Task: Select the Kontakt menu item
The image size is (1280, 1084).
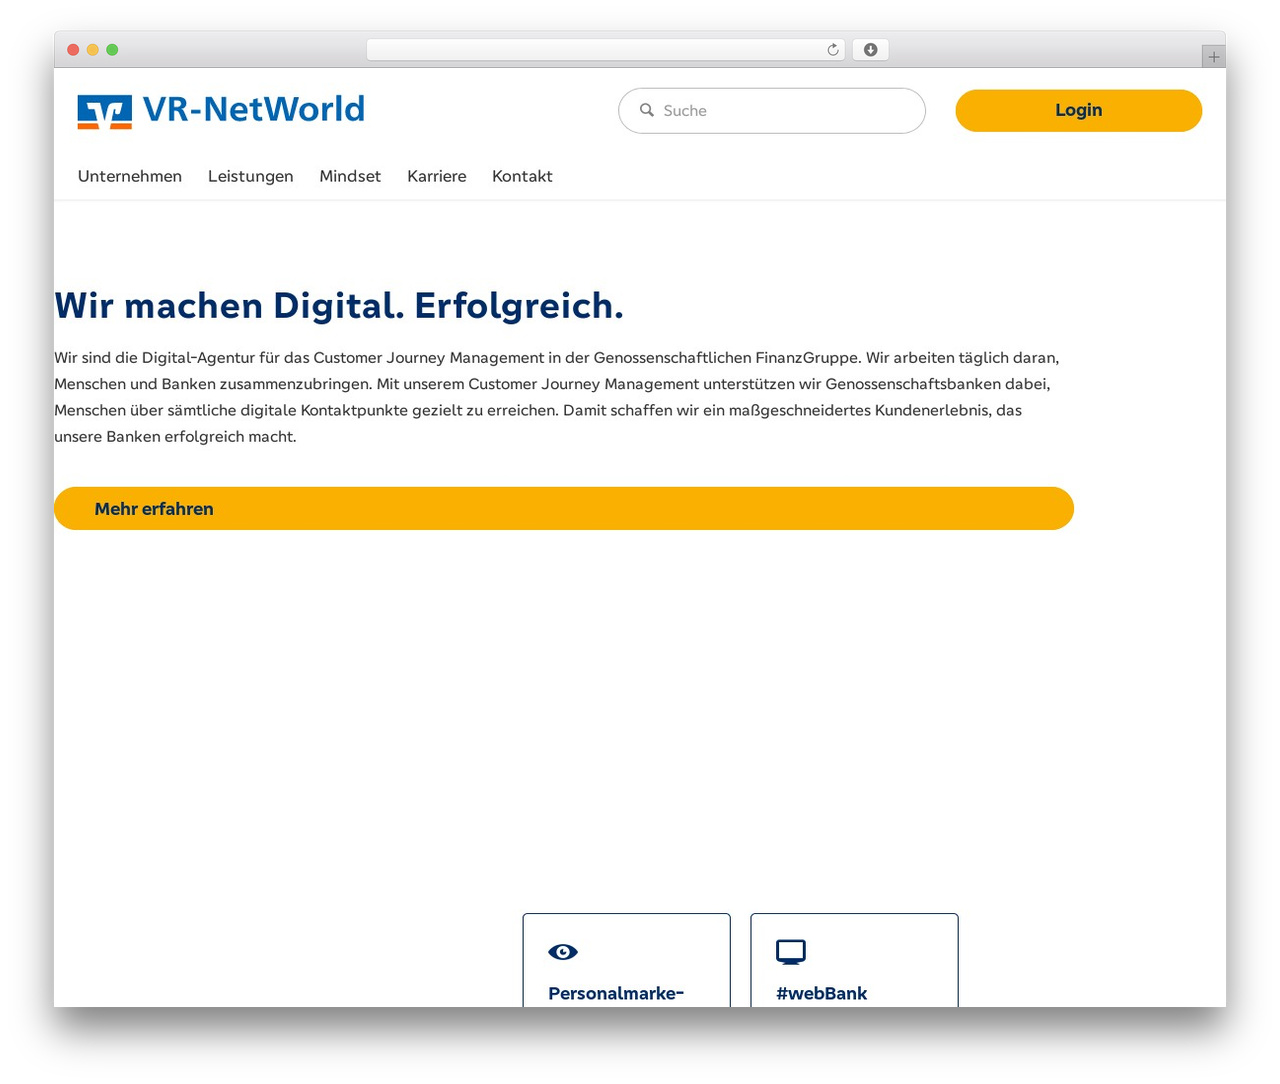Action: pyautogui.click(x=522, y=176)
